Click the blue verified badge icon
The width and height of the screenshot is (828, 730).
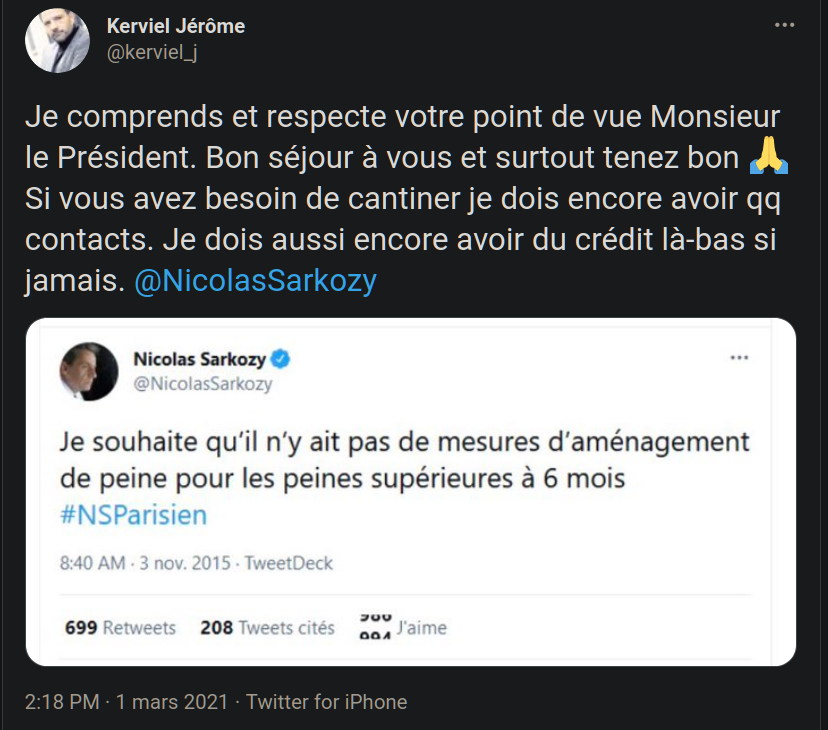click(x=282, y=359)
